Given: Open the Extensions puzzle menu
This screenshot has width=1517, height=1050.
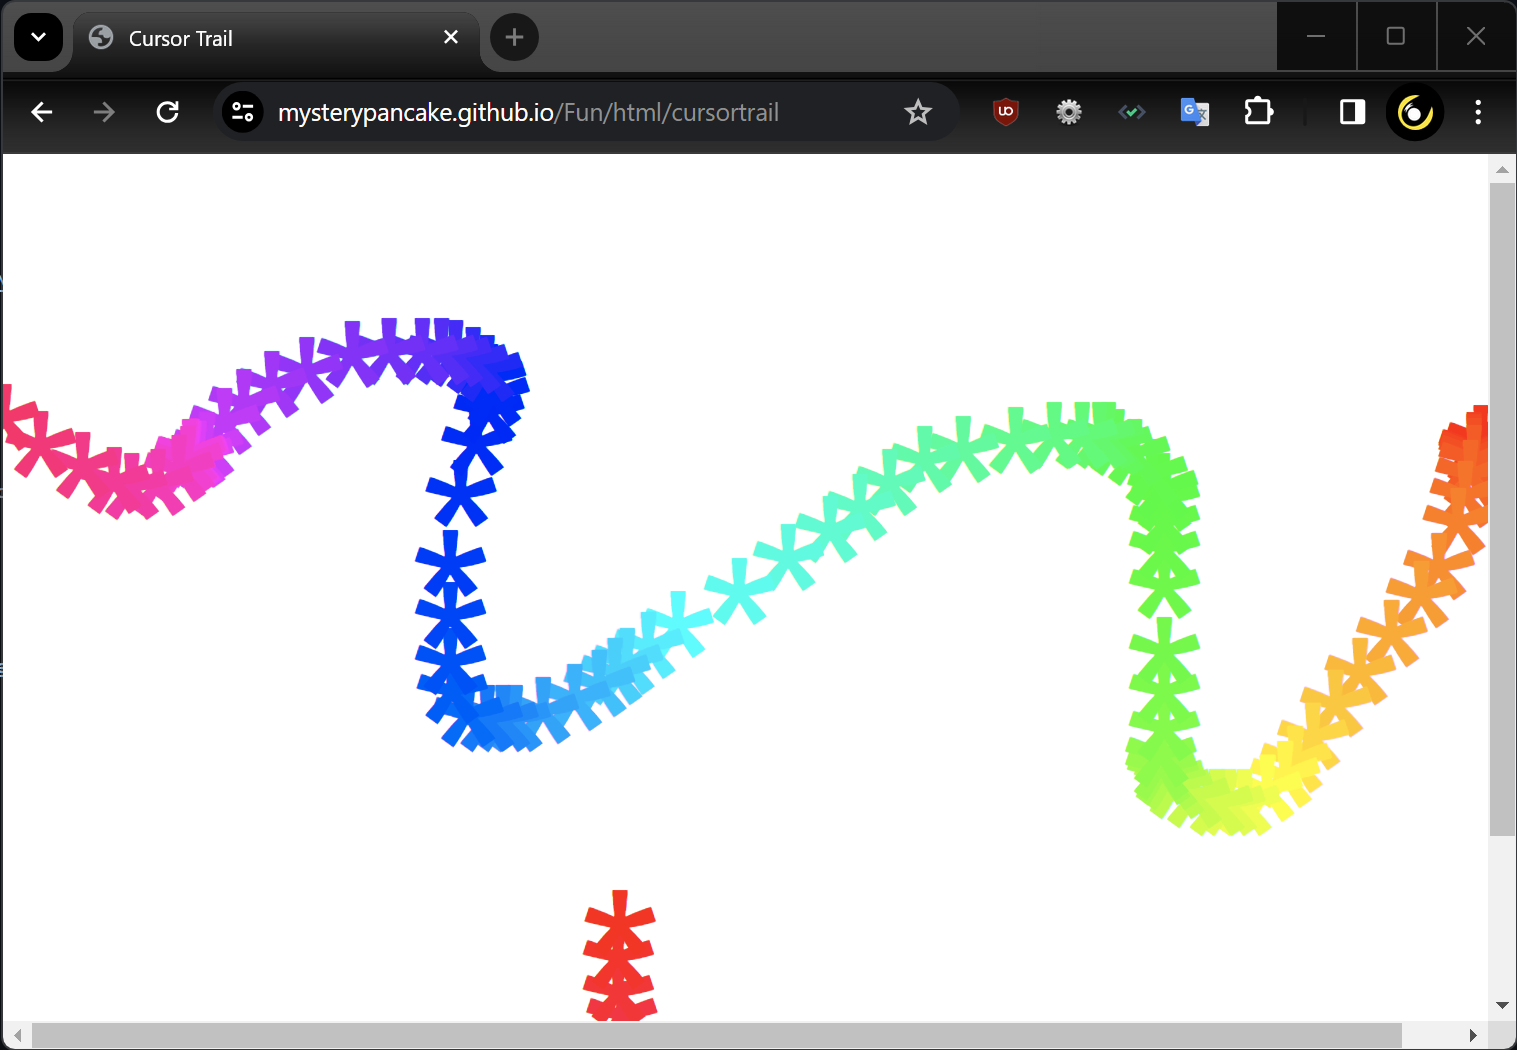Looking at the screenshot, I should [x=1258, y=112].
